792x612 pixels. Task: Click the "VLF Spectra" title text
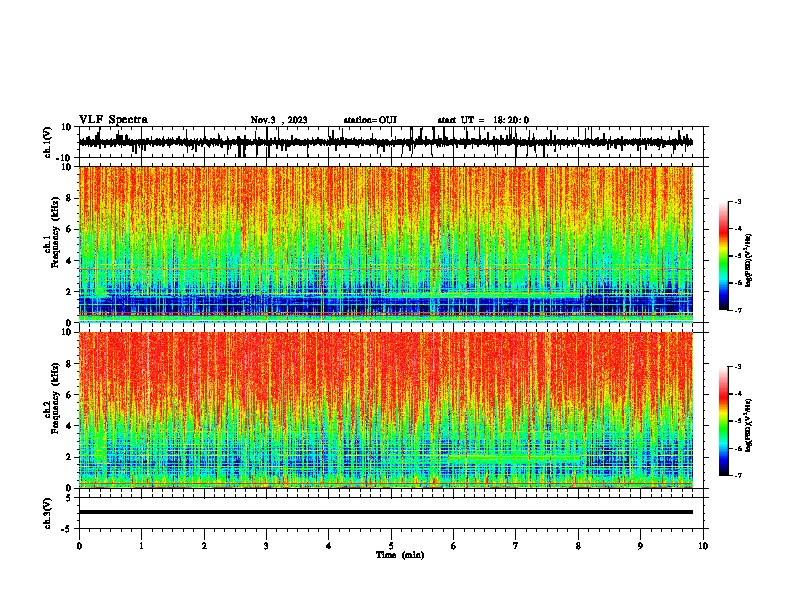click(113, 120)
